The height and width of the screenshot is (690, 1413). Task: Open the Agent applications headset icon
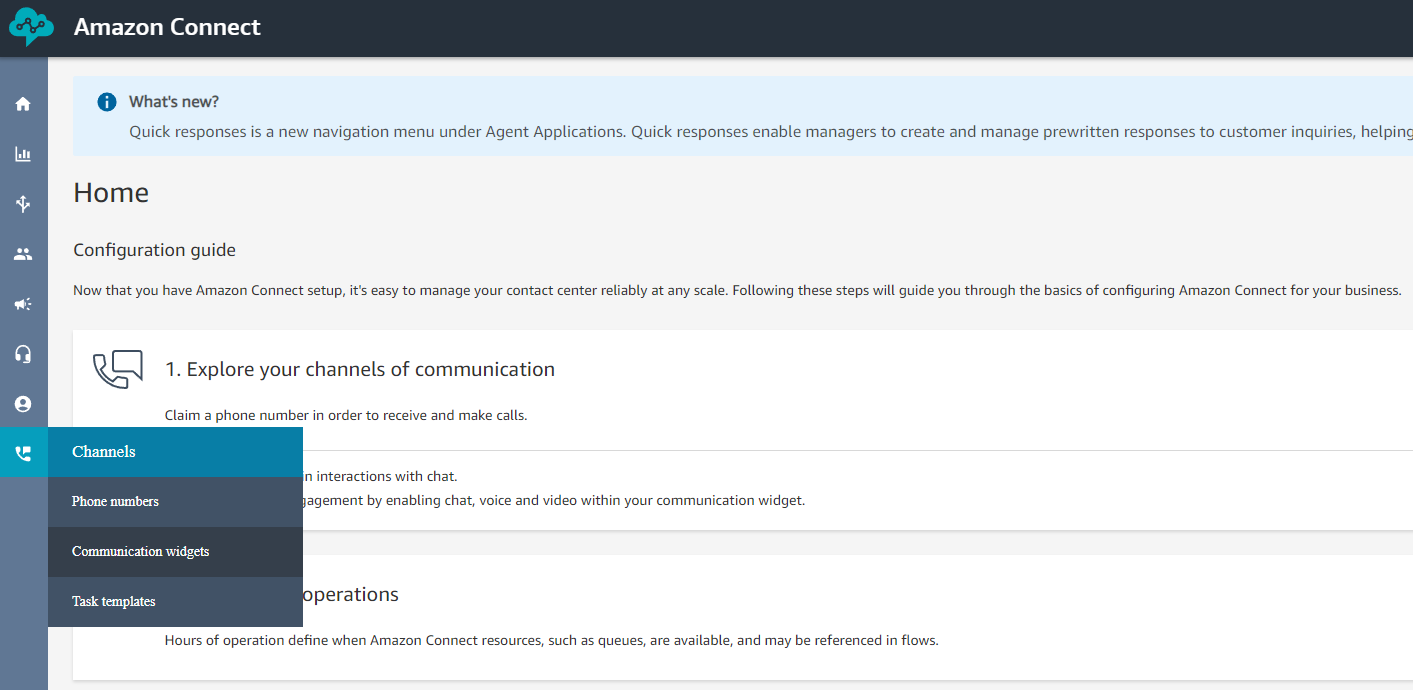pos(23,354)
